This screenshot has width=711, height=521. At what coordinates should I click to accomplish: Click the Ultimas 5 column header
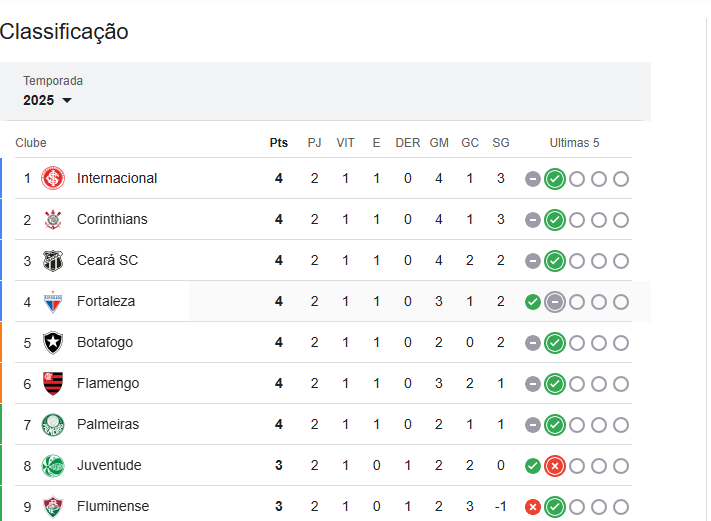click(x=575, y=143)
